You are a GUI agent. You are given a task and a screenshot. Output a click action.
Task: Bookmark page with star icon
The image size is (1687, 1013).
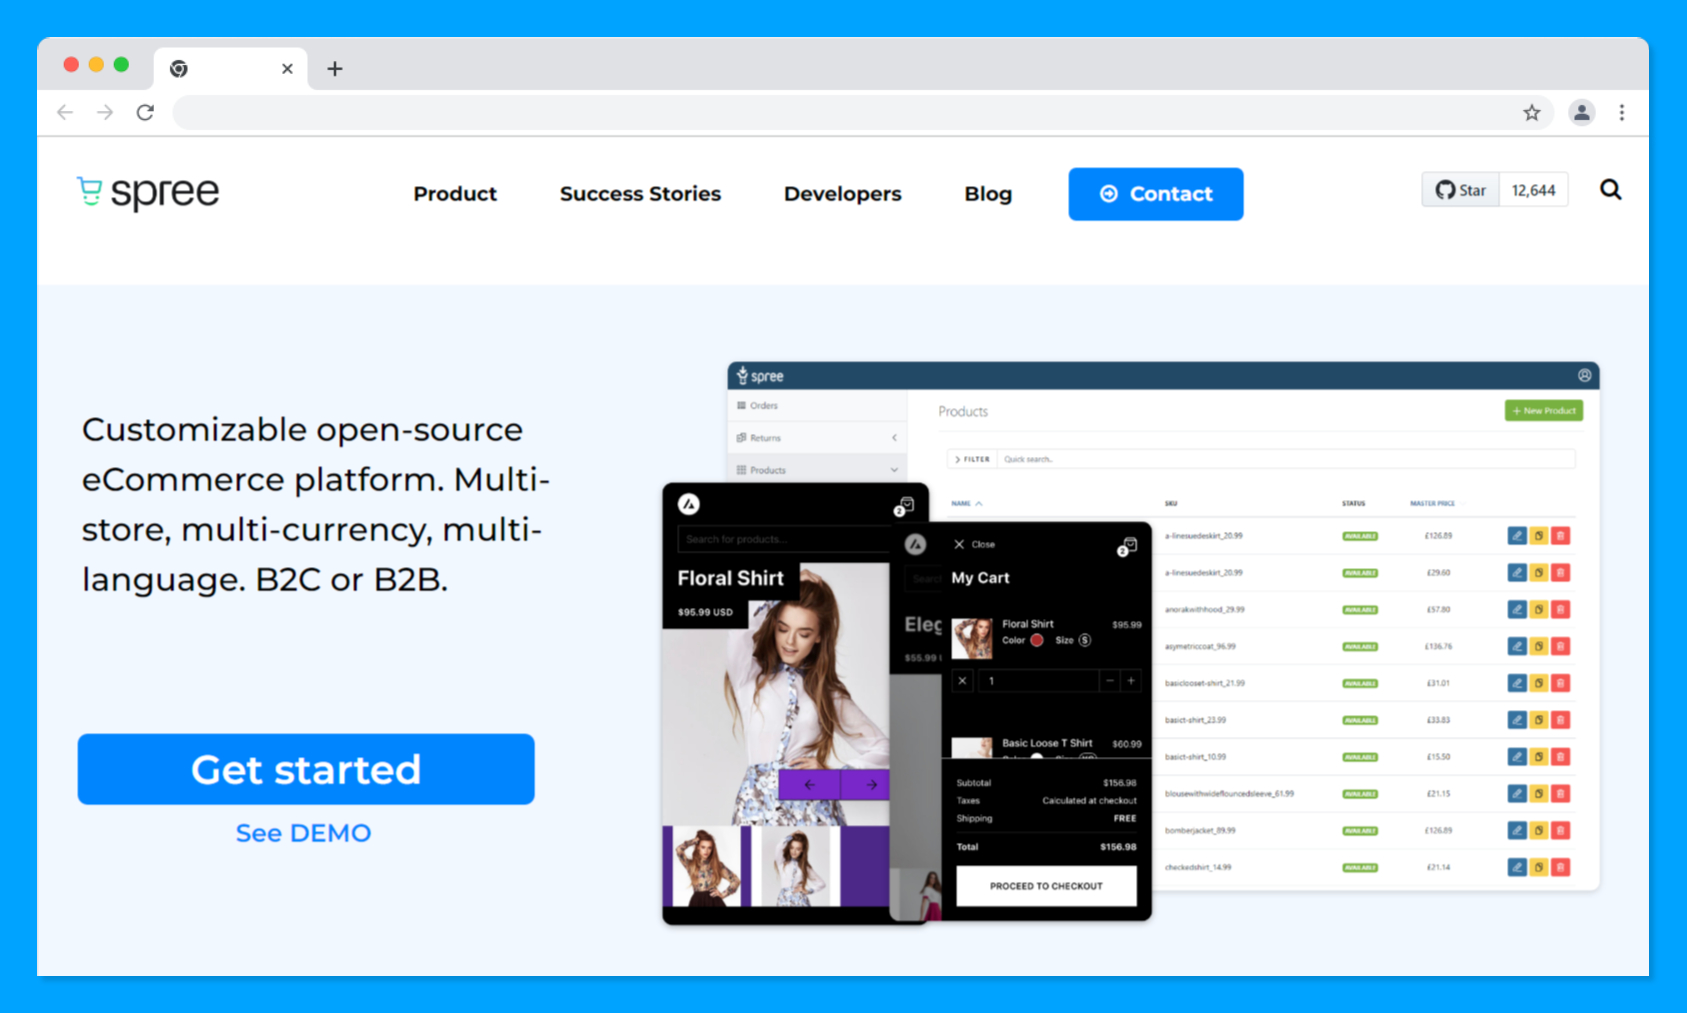(1531, 112)
